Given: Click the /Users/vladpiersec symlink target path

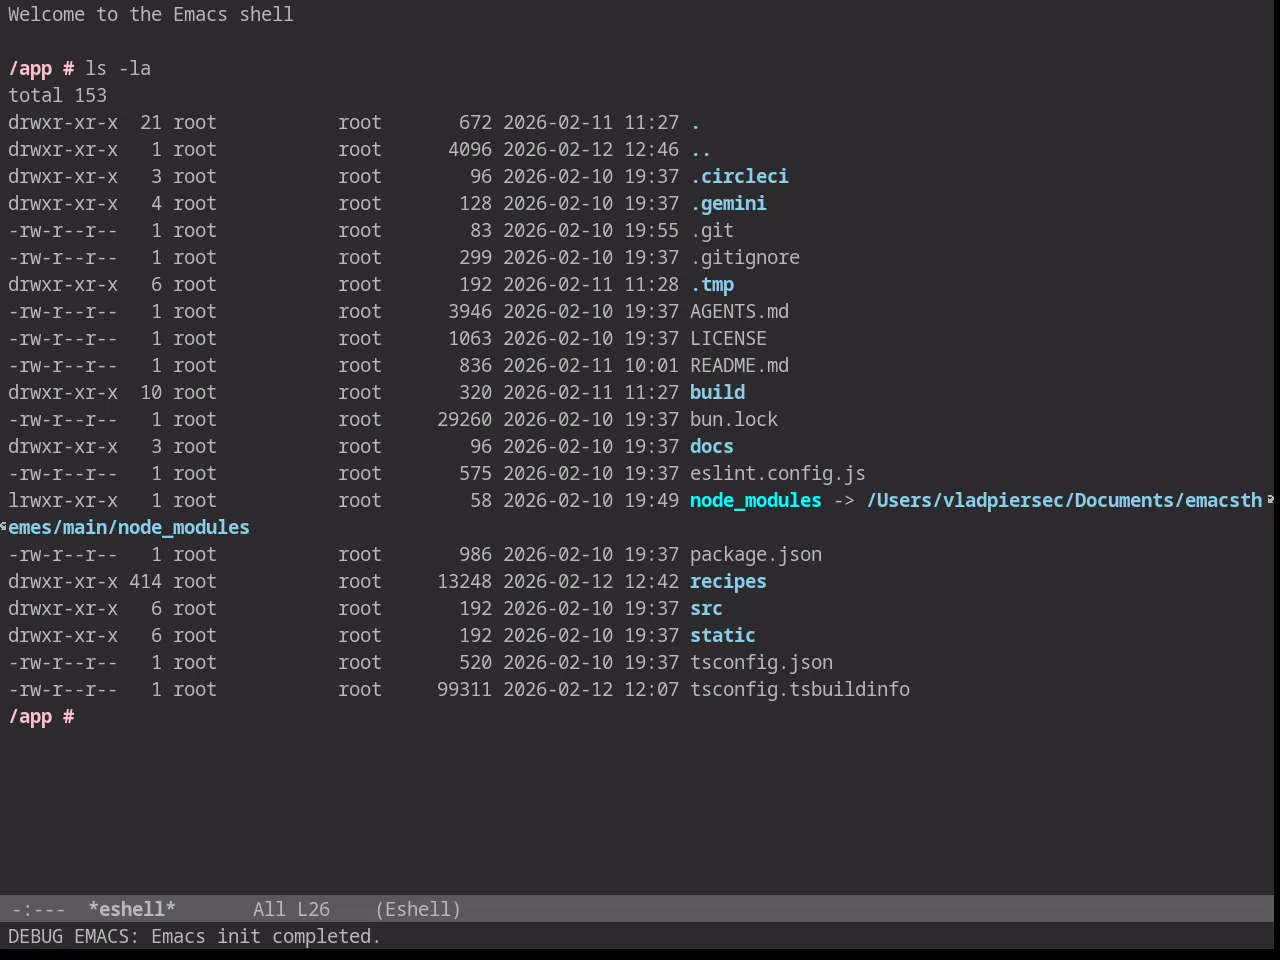Looking at the screenshot, I should 1064,500.
